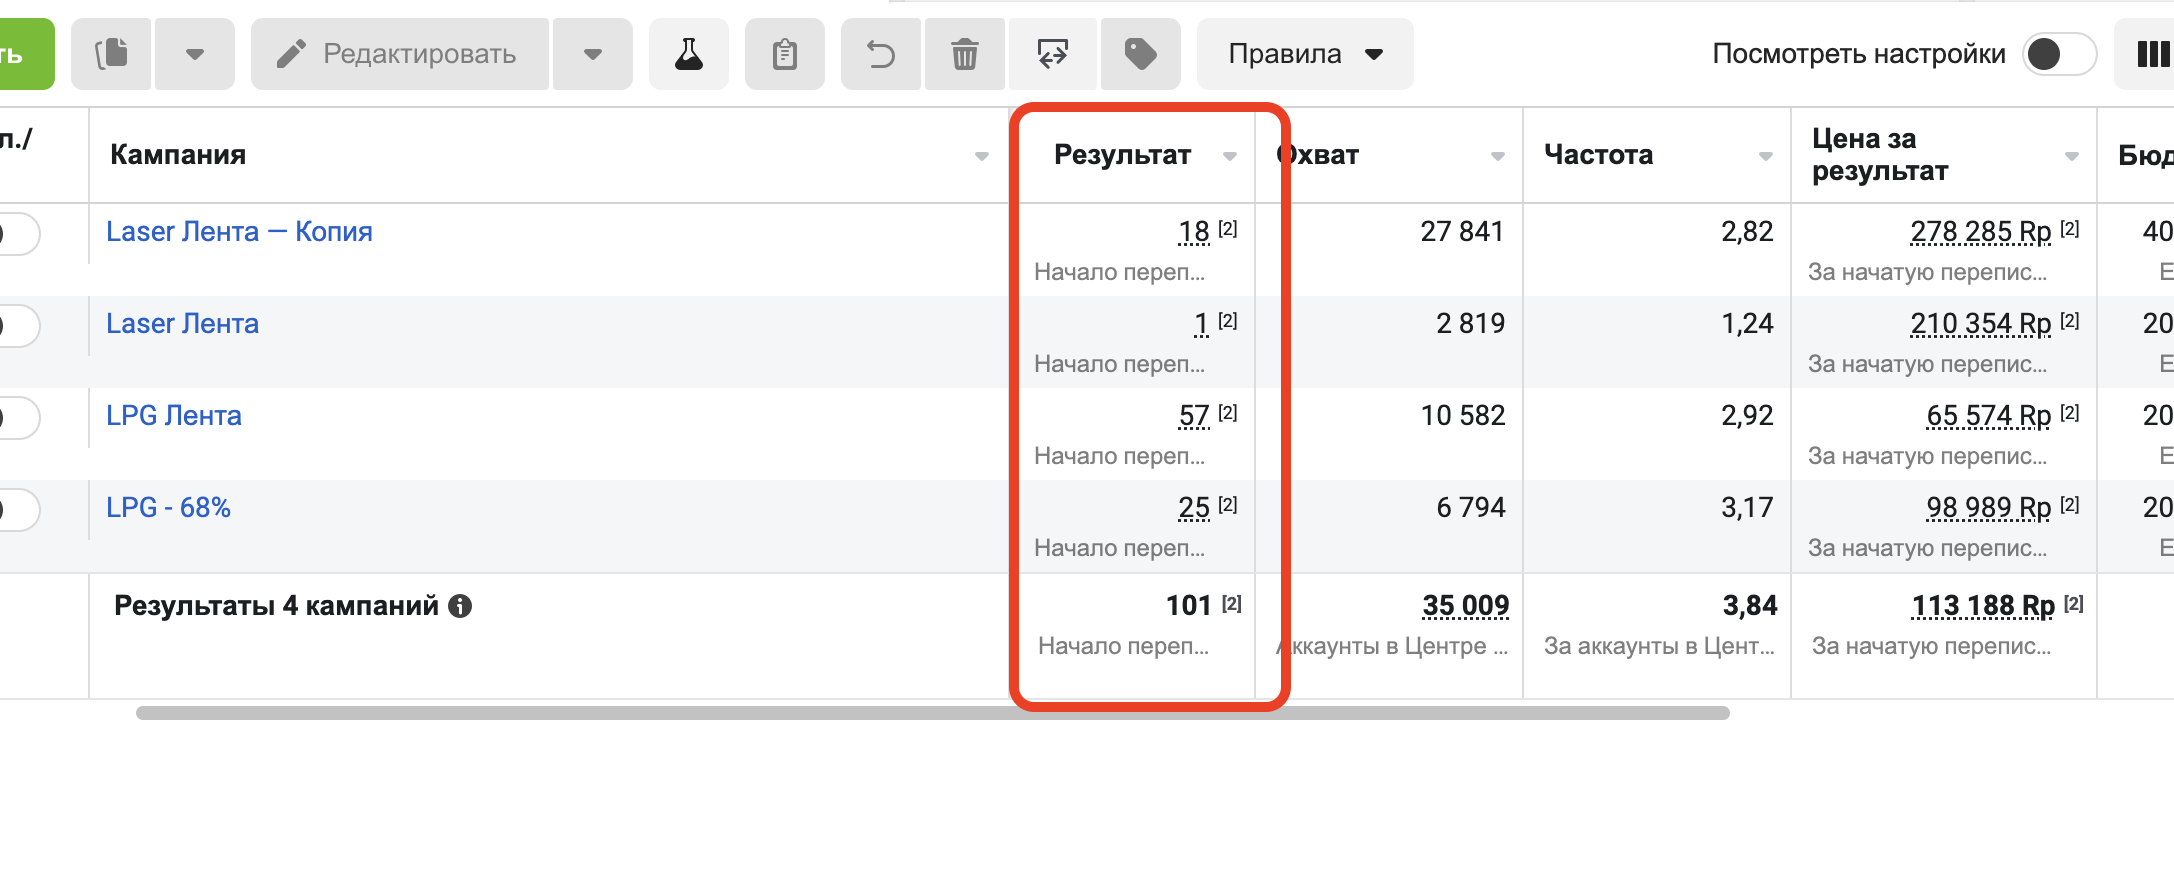The image size is (2174, 874).
Task: Click the reach value 27 841
Action: coord(1462,232)
